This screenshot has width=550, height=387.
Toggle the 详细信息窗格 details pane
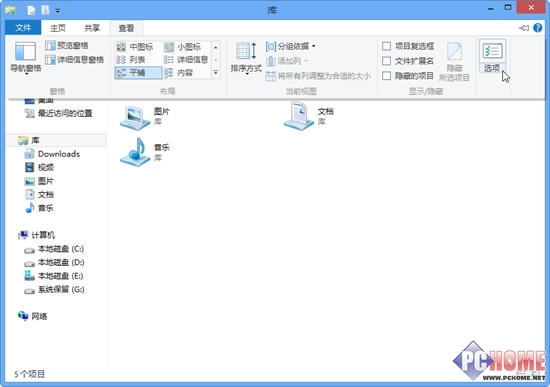tap(74, 60)
